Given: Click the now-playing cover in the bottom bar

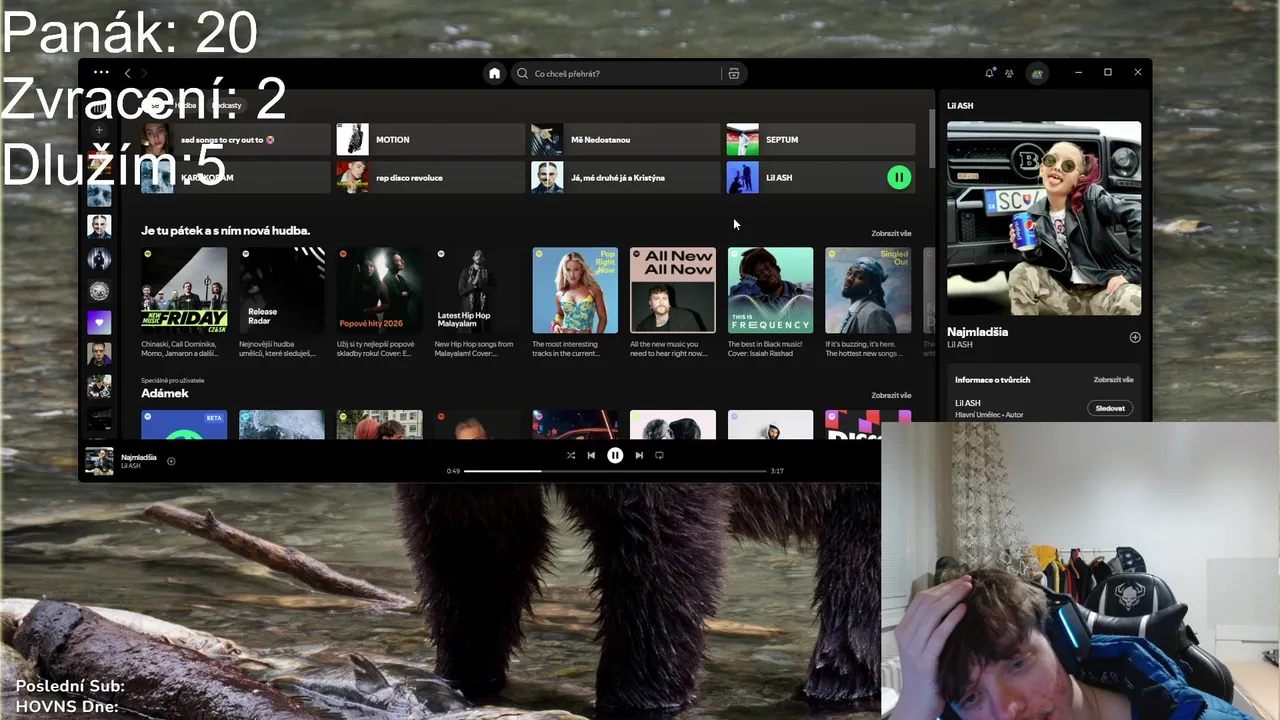Looking at the screenshot, I should 99,461.
